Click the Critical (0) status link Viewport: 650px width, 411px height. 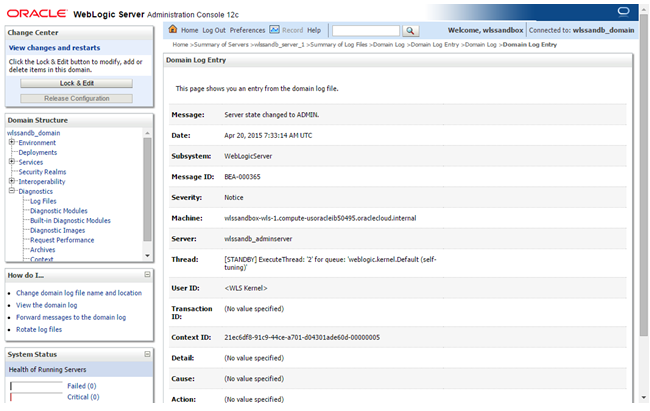pyautogui.click(x=83, y=397)
